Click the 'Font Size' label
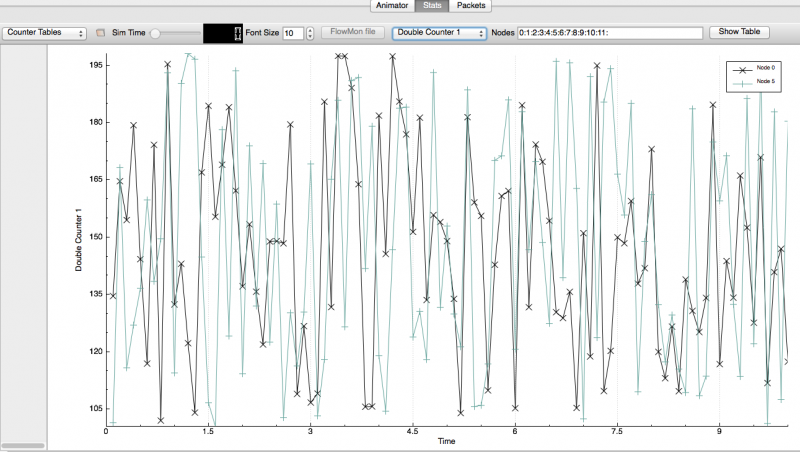Image resolution: width=800 pixels, height=452 pixels. coord(262,33)
